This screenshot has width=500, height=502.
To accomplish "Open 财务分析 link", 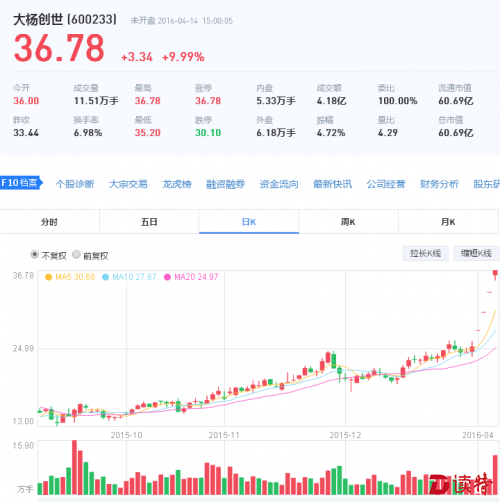I will coord(439,184).
